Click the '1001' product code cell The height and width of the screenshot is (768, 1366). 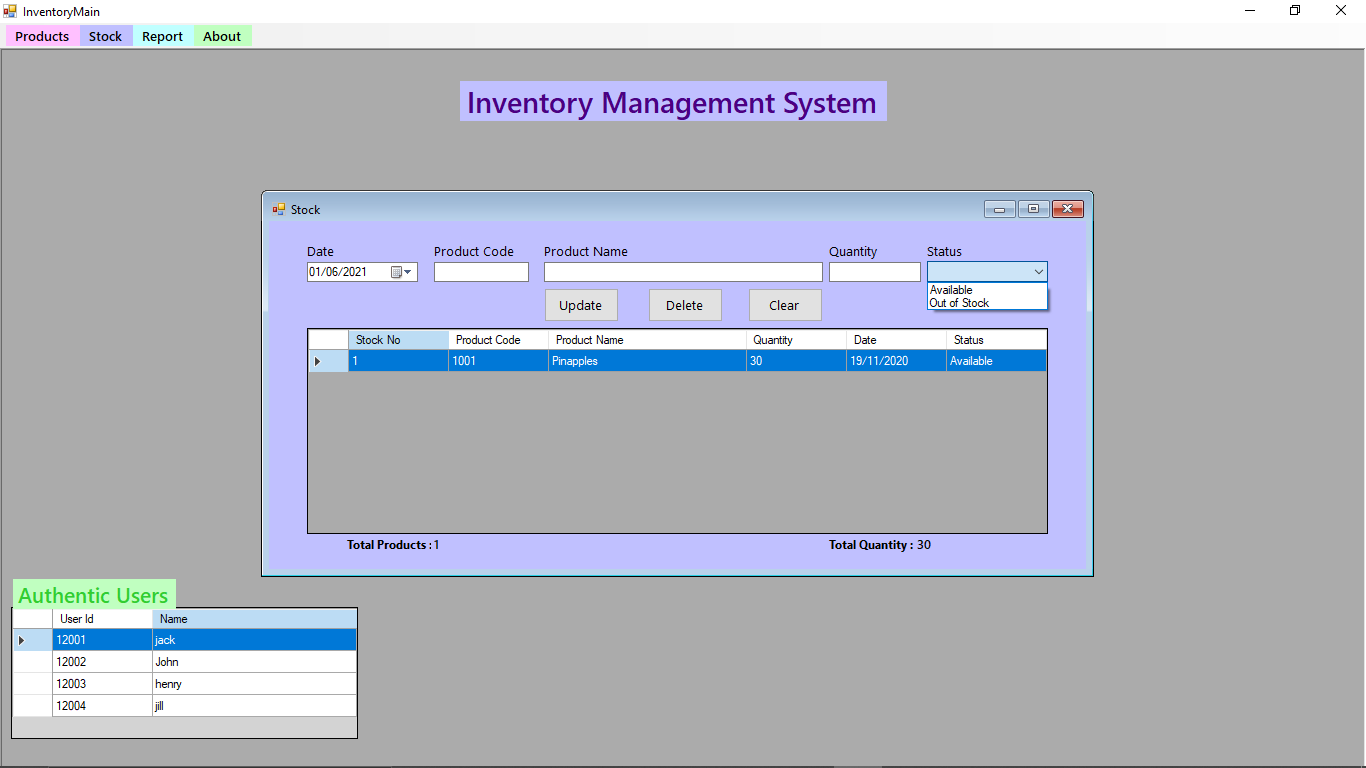[498, 361]
